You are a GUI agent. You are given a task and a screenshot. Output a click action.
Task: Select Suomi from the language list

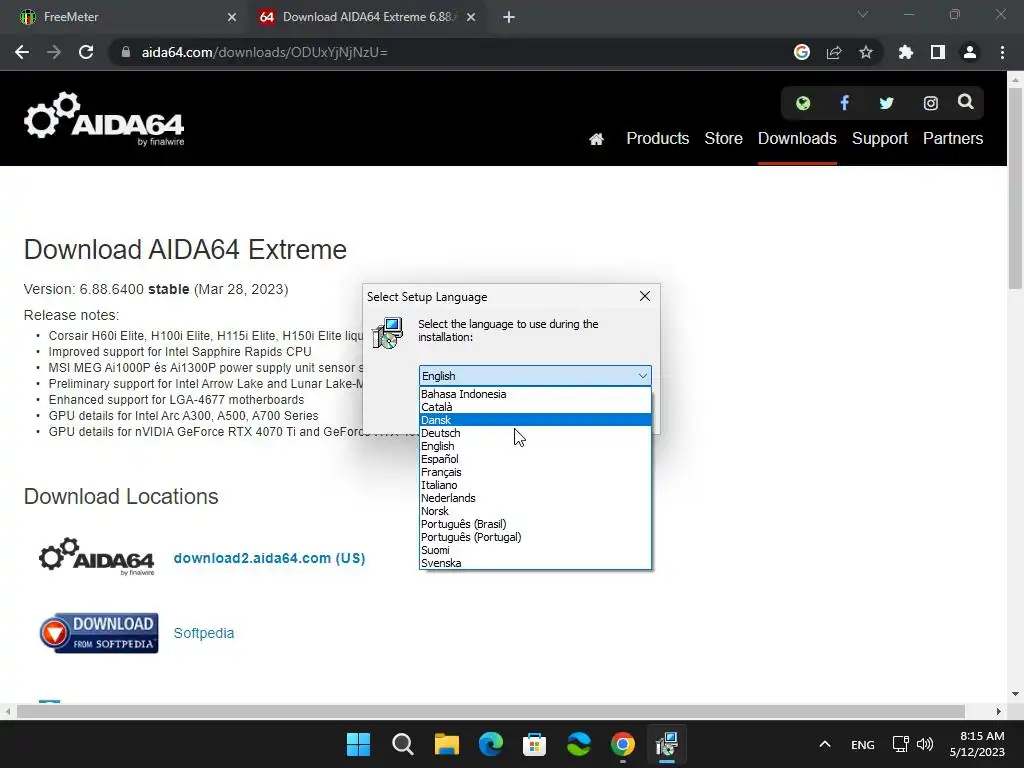(x=535, y=551)
